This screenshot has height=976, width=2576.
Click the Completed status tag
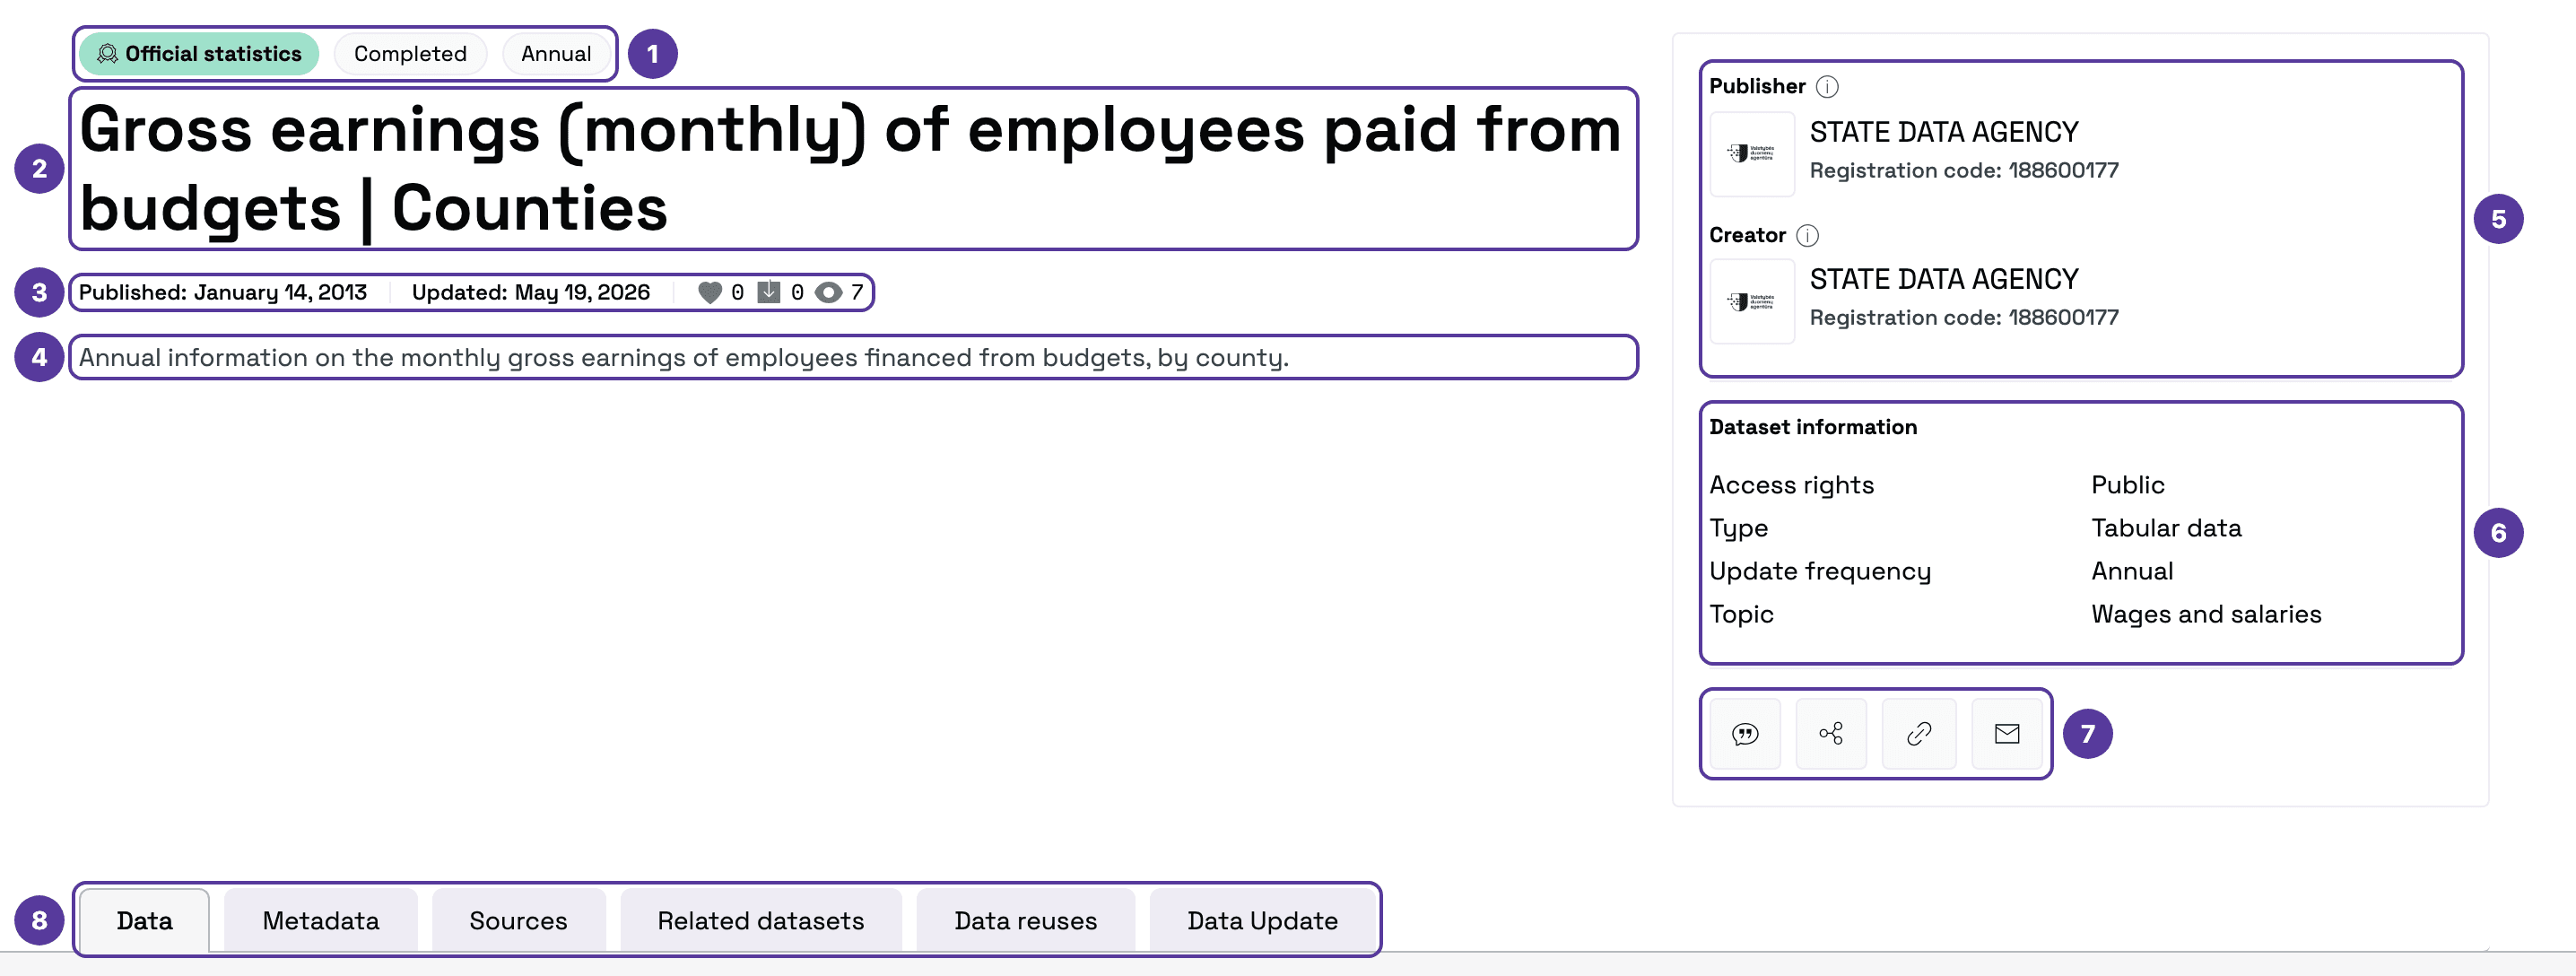tap(410, 54)
